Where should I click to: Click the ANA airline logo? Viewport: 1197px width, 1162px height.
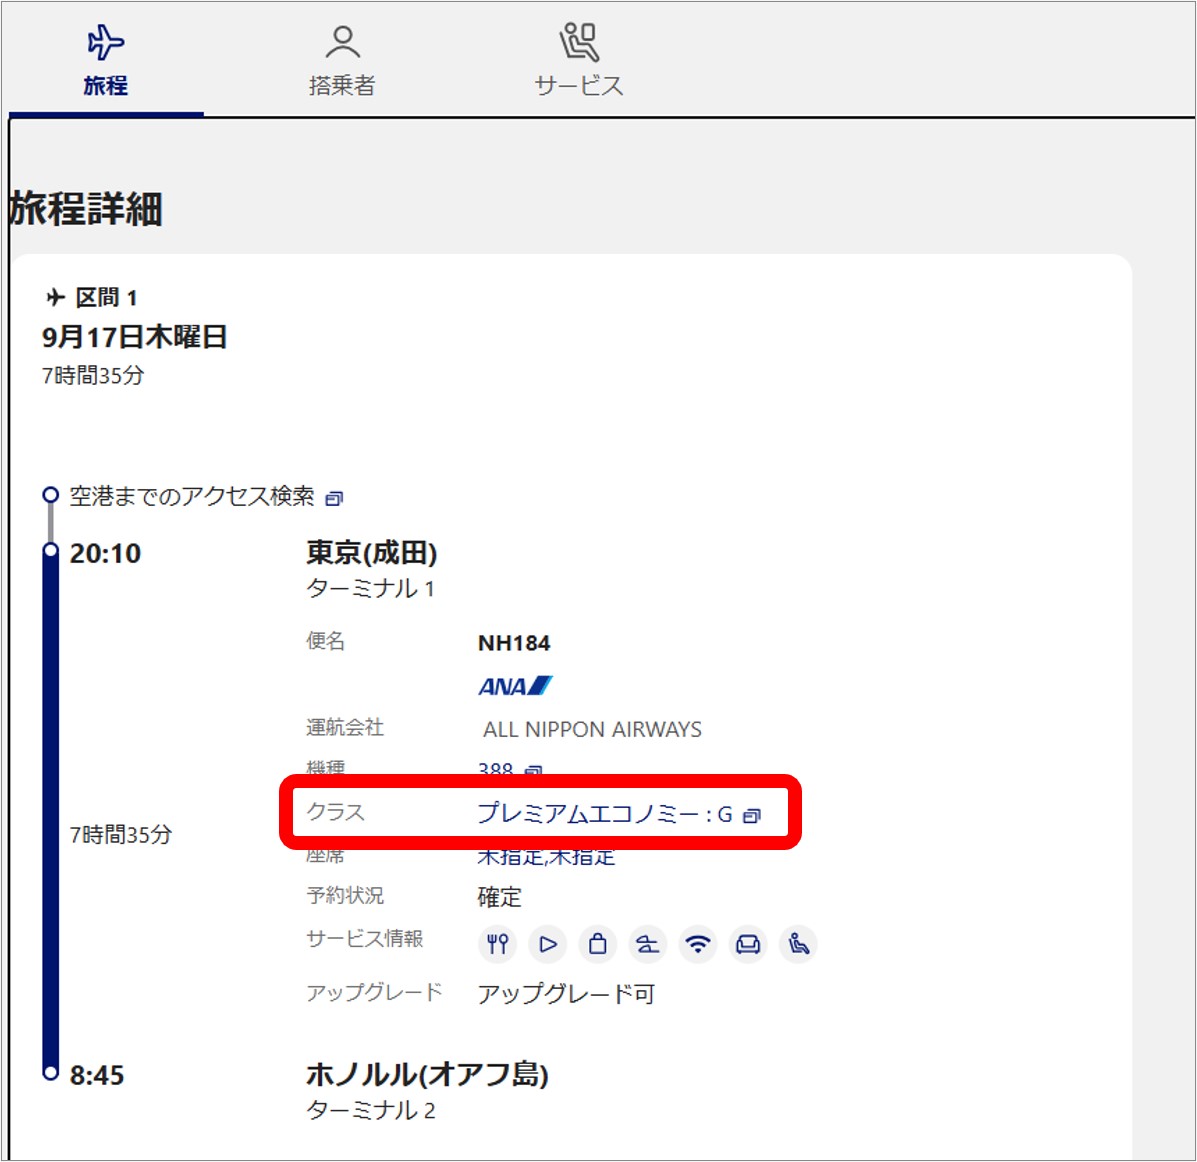click(514, 686)
